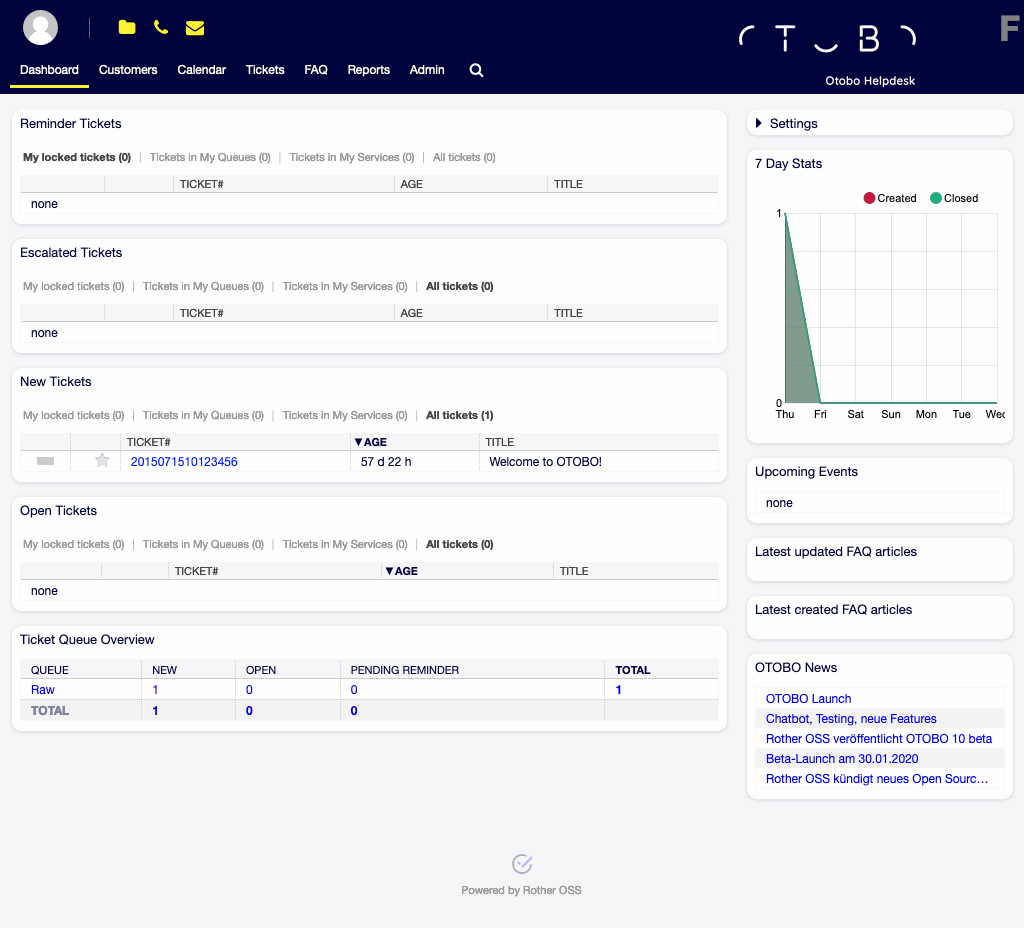This screenshot has width=1024, height=928.
Task: Toggle the Created series in chart legend
Action: (x=889, y=198)
